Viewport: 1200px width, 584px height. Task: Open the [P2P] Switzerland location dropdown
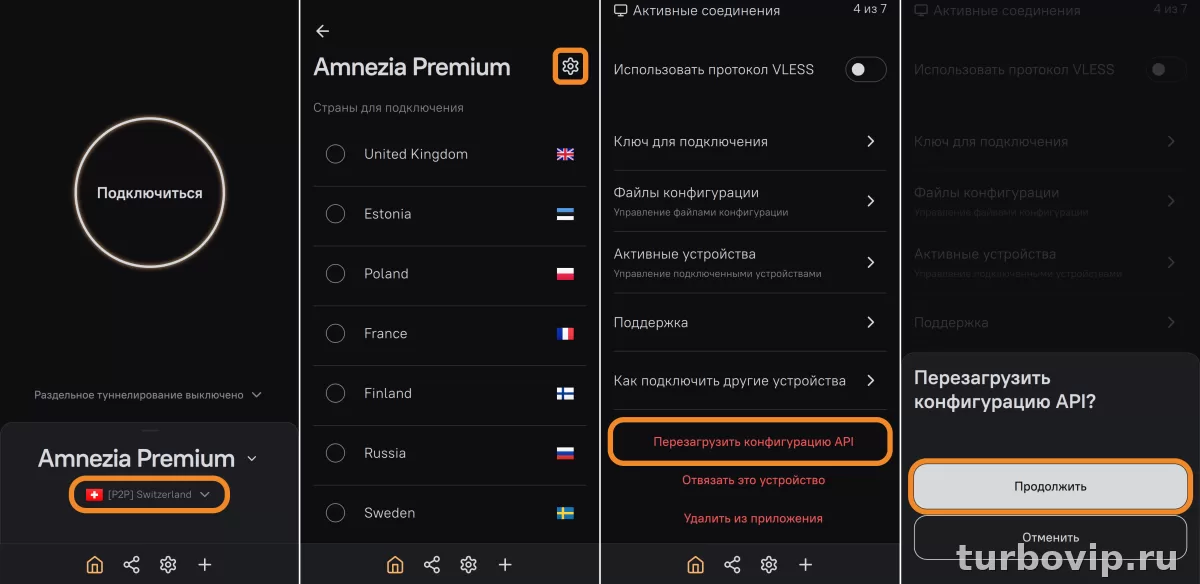(x=149, y=493)
